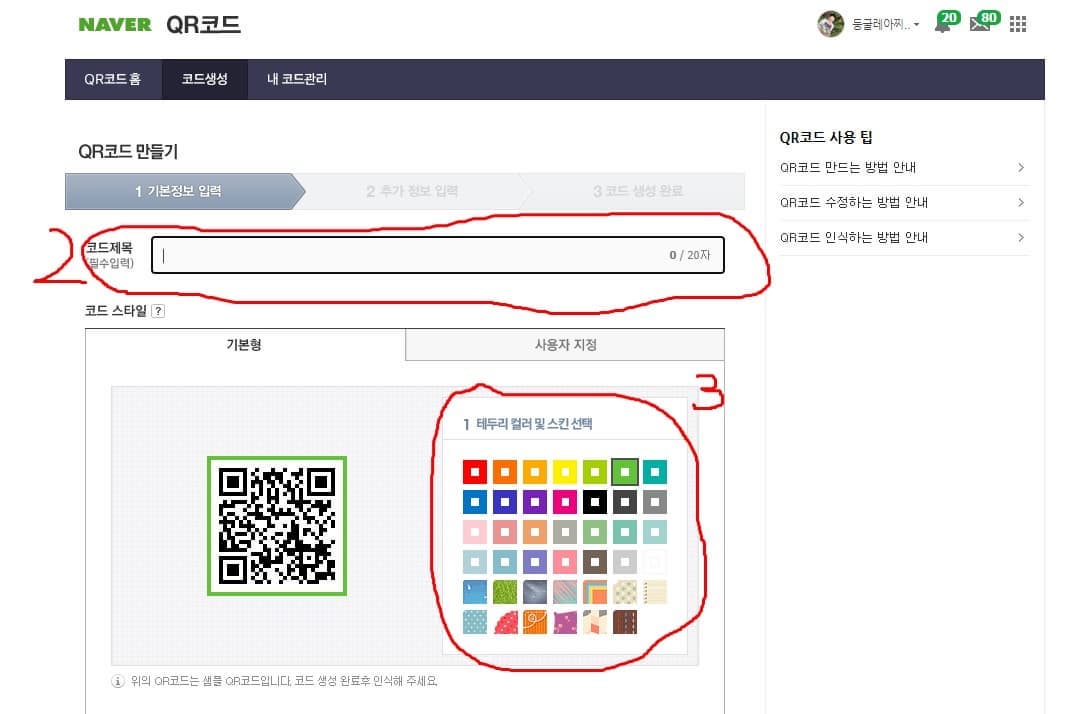Switch to the 사용자 지정 tab

point(564,344)
